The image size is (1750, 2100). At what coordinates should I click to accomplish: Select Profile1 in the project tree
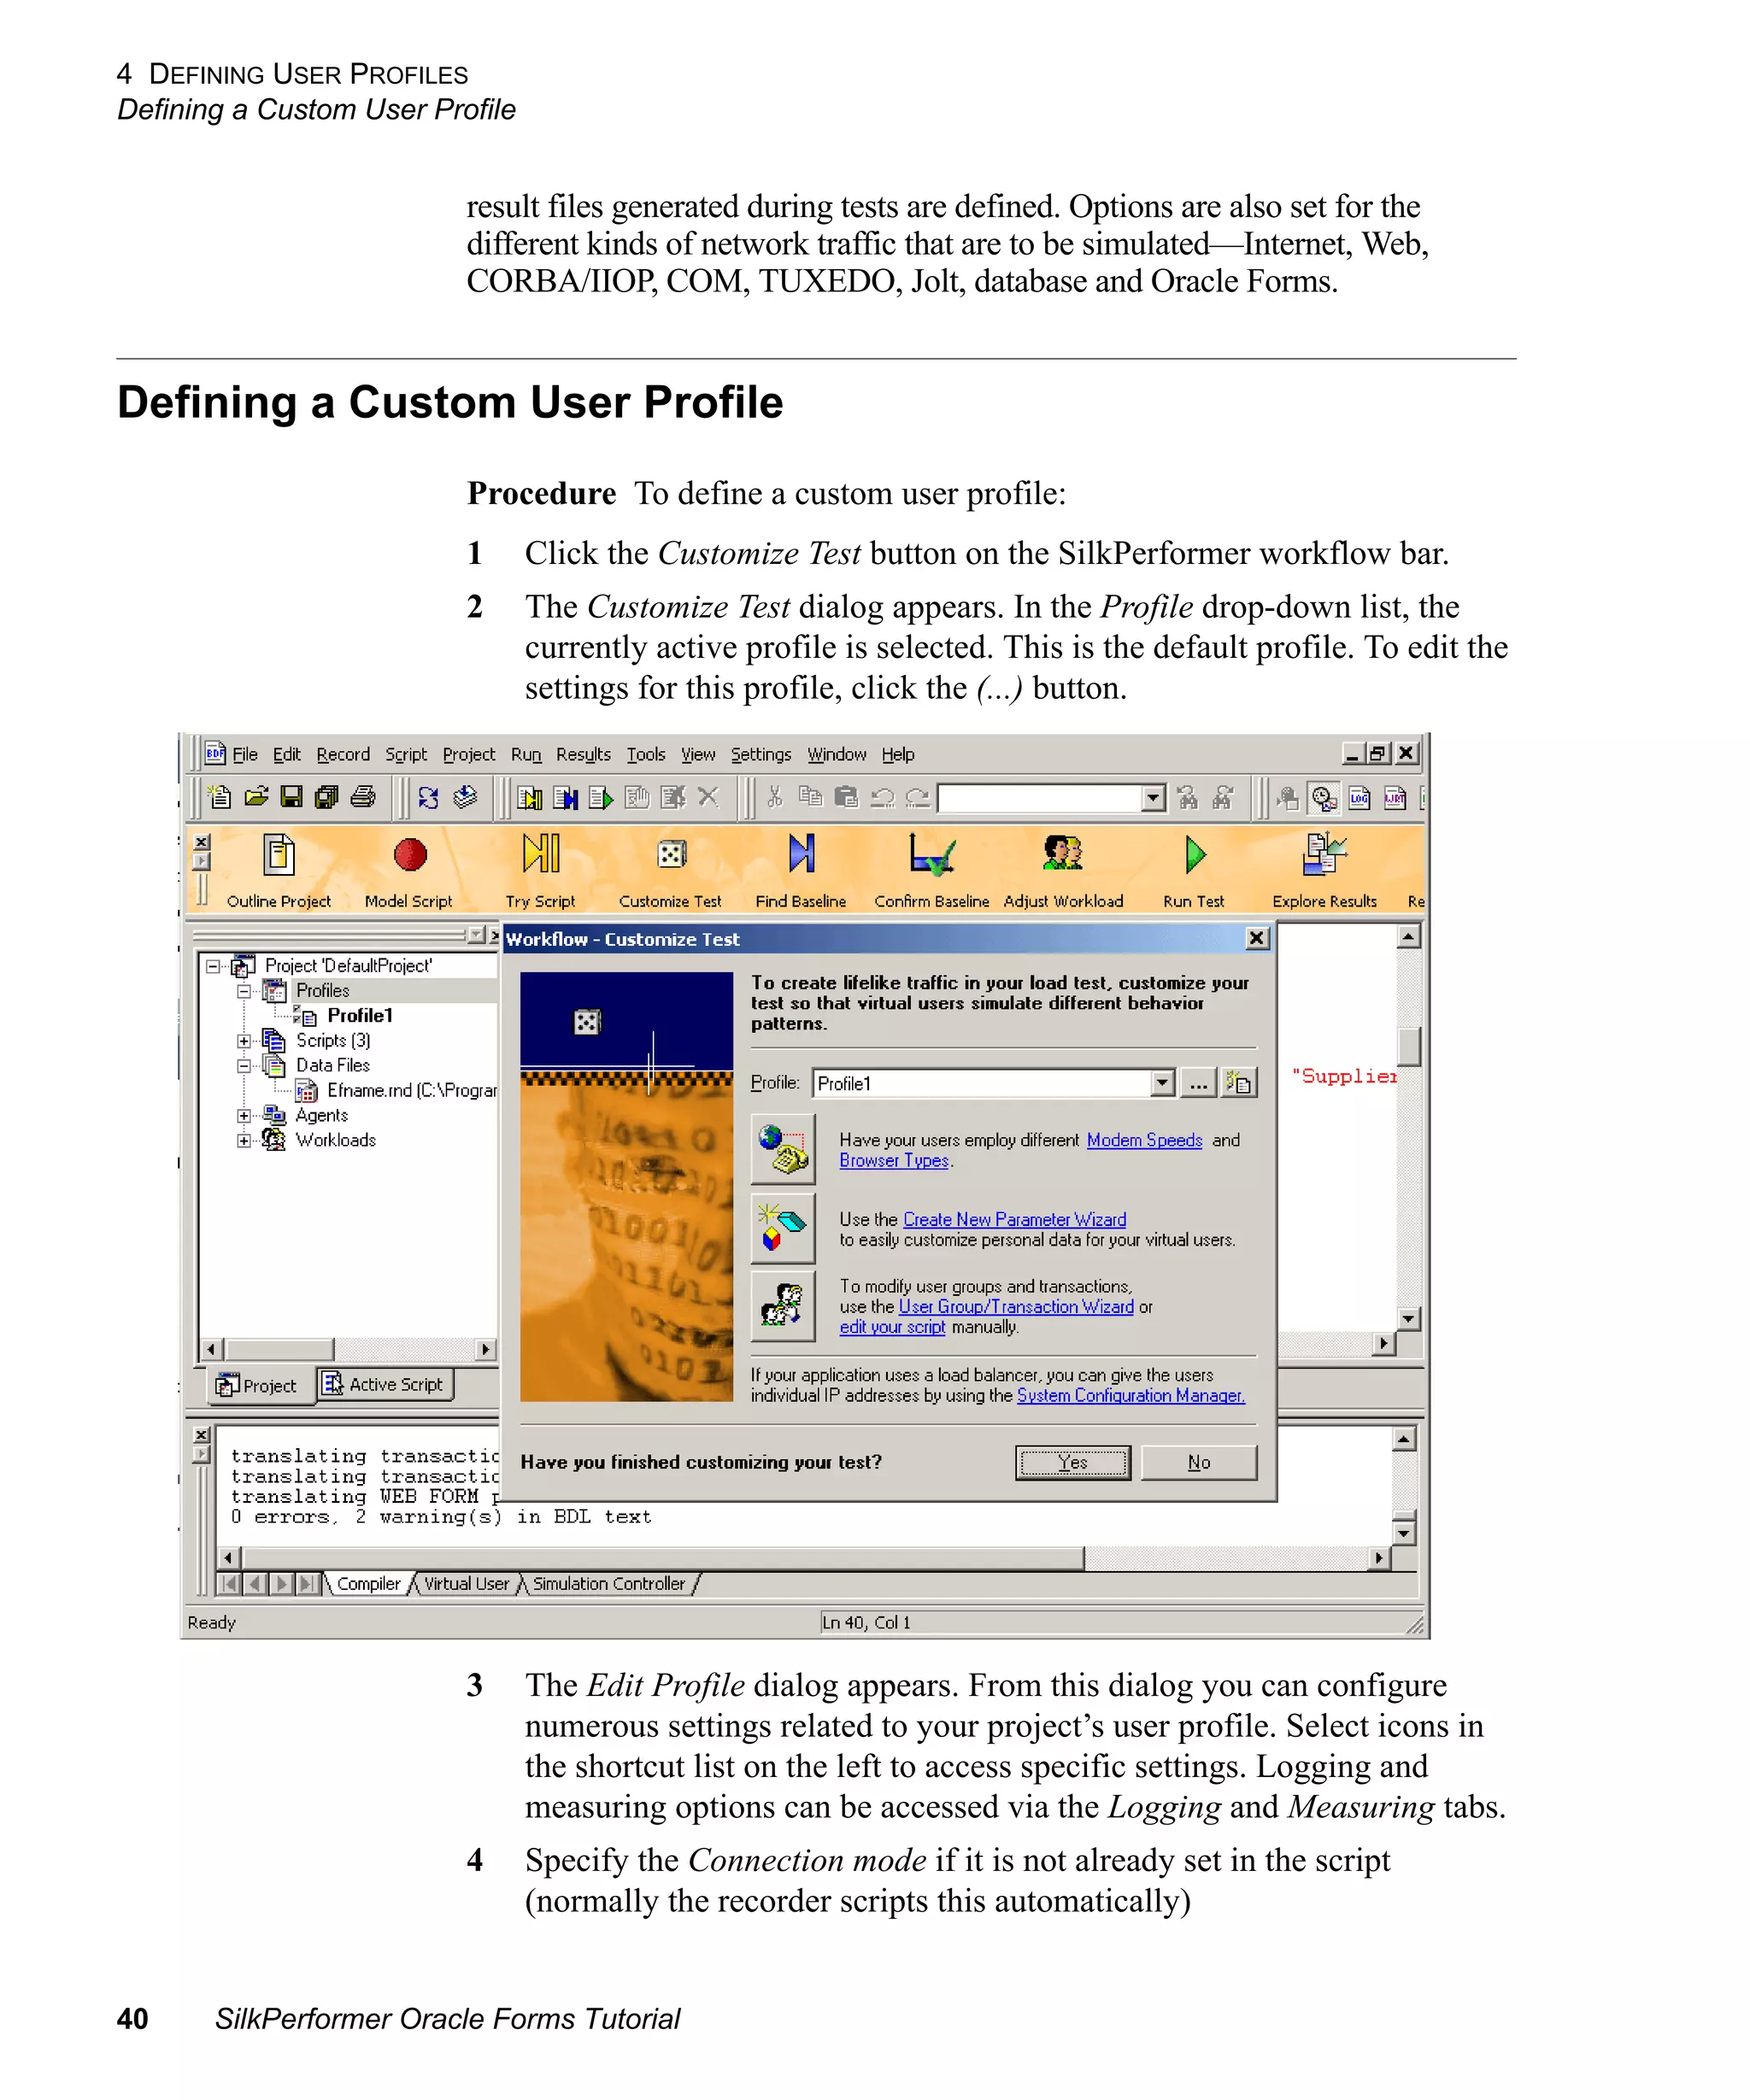[359, 1015]
